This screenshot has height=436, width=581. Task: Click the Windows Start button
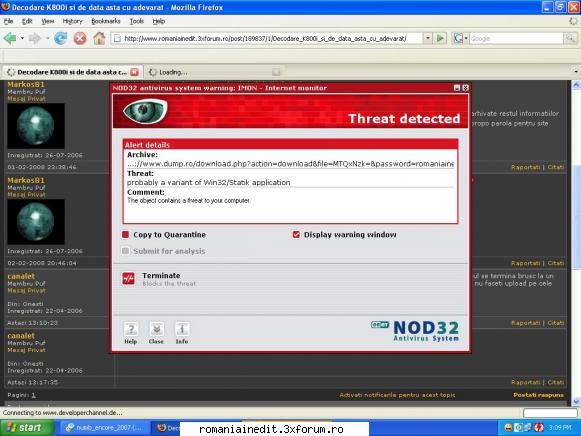26,427
